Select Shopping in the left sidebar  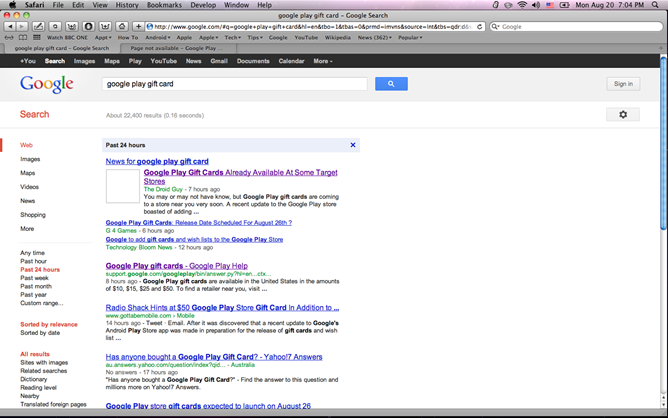click(33, 215)
